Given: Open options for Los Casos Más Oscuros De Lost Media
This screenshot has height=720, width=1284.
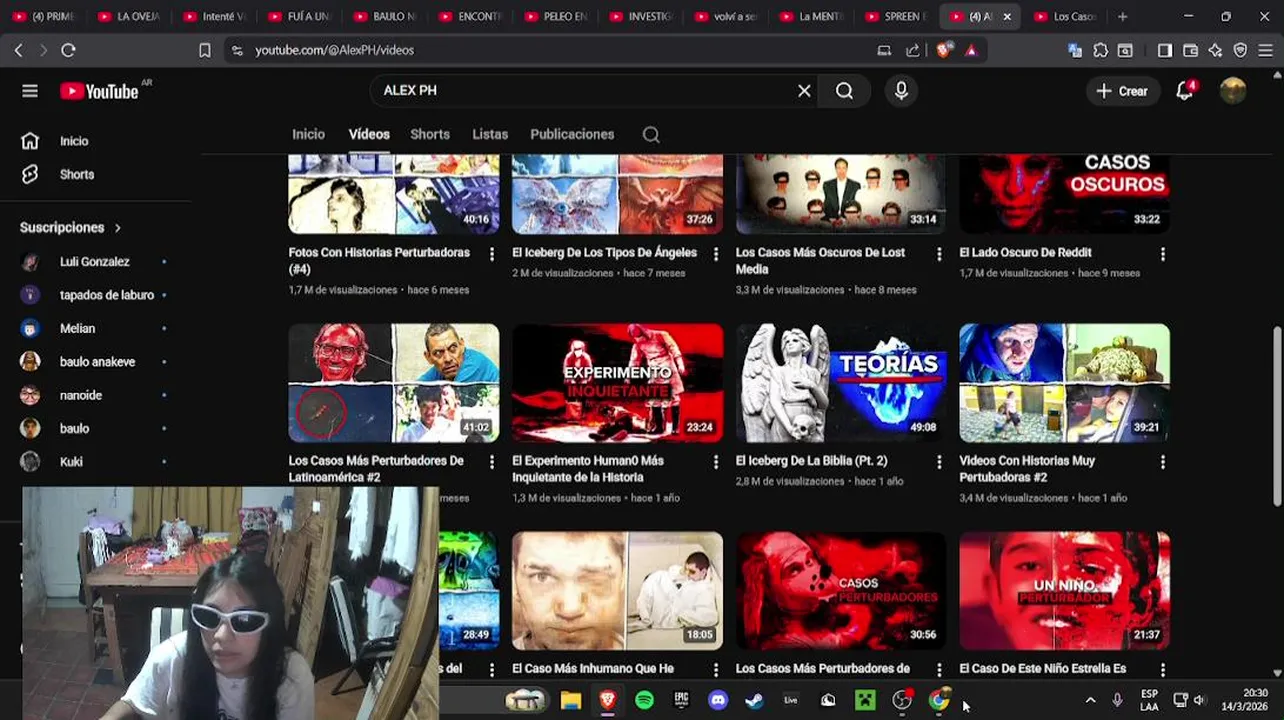Looking at the screenshot, I should [x=939, y=255].
